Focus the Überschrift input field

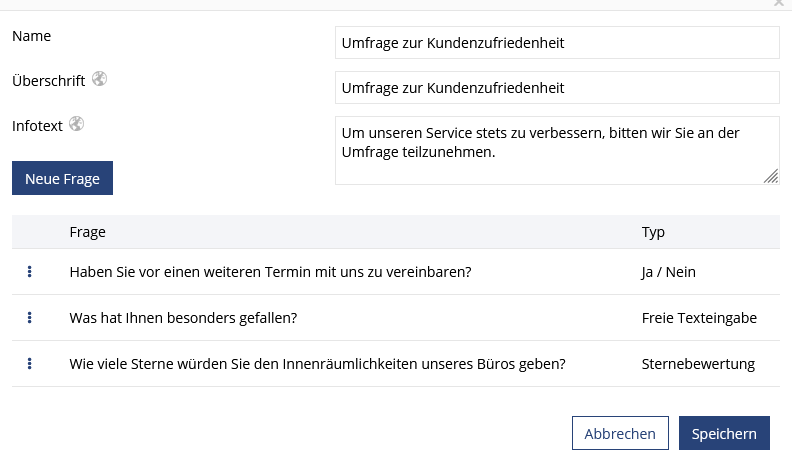pos(557,88)
